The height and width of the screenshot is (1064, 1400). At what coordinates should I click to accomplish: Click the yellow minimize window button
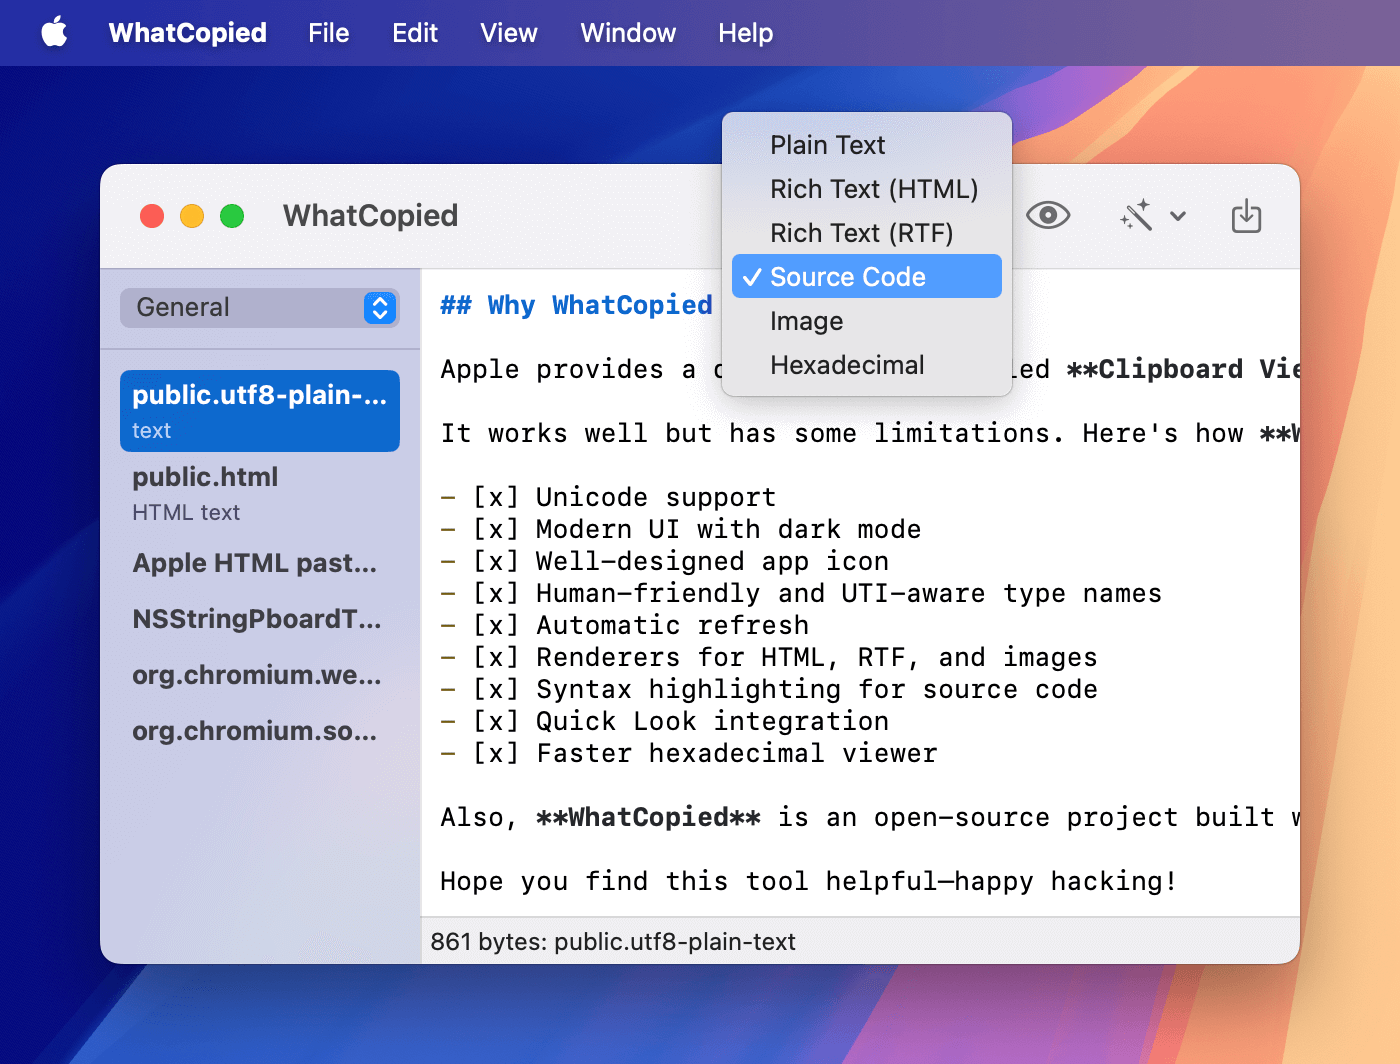pos(192,216)
